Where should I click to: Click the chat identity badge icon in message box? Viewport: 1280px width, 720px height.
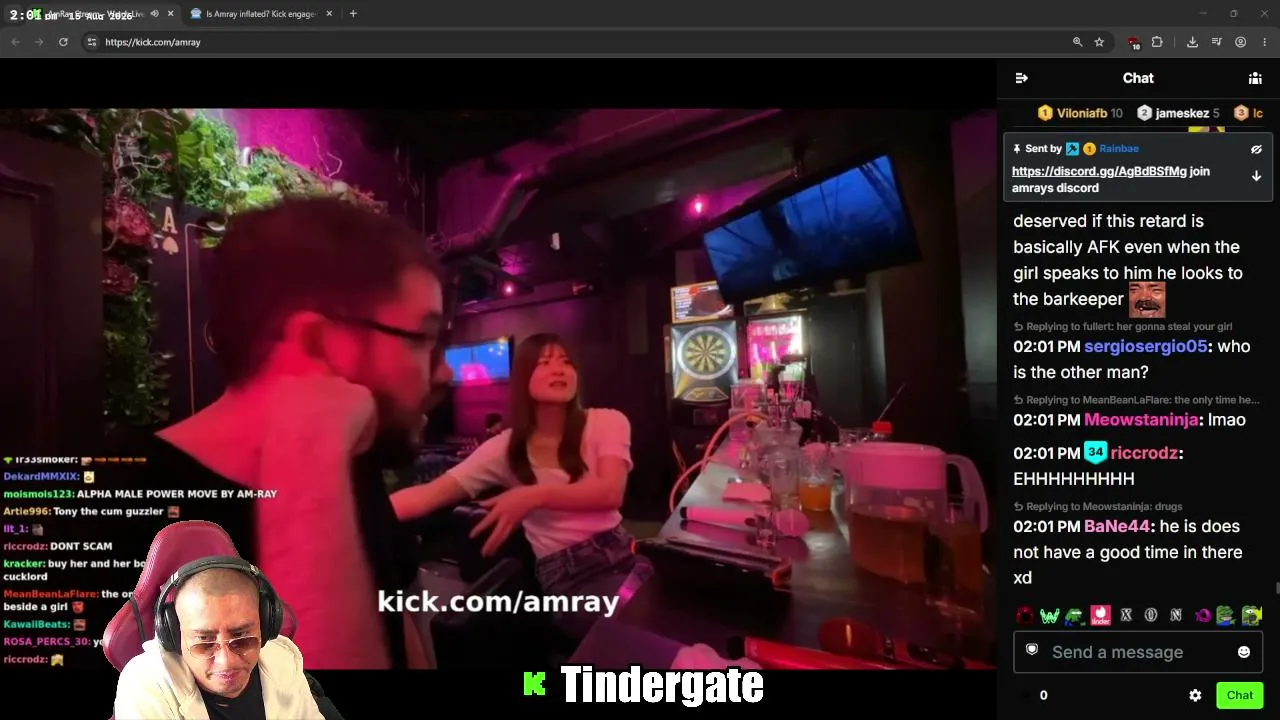point(1032,650)
